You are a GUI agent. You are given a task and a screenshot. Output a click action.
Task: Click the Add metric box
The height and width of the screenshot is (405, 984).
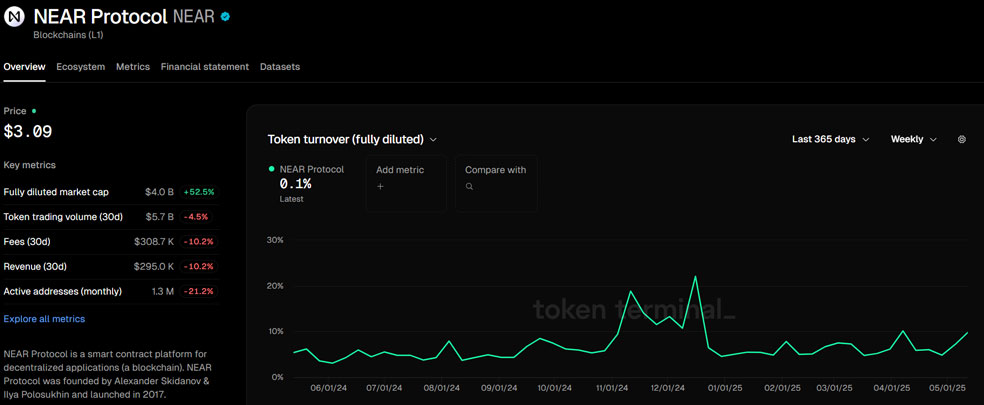pyautogui.click(x=406, y=183)
